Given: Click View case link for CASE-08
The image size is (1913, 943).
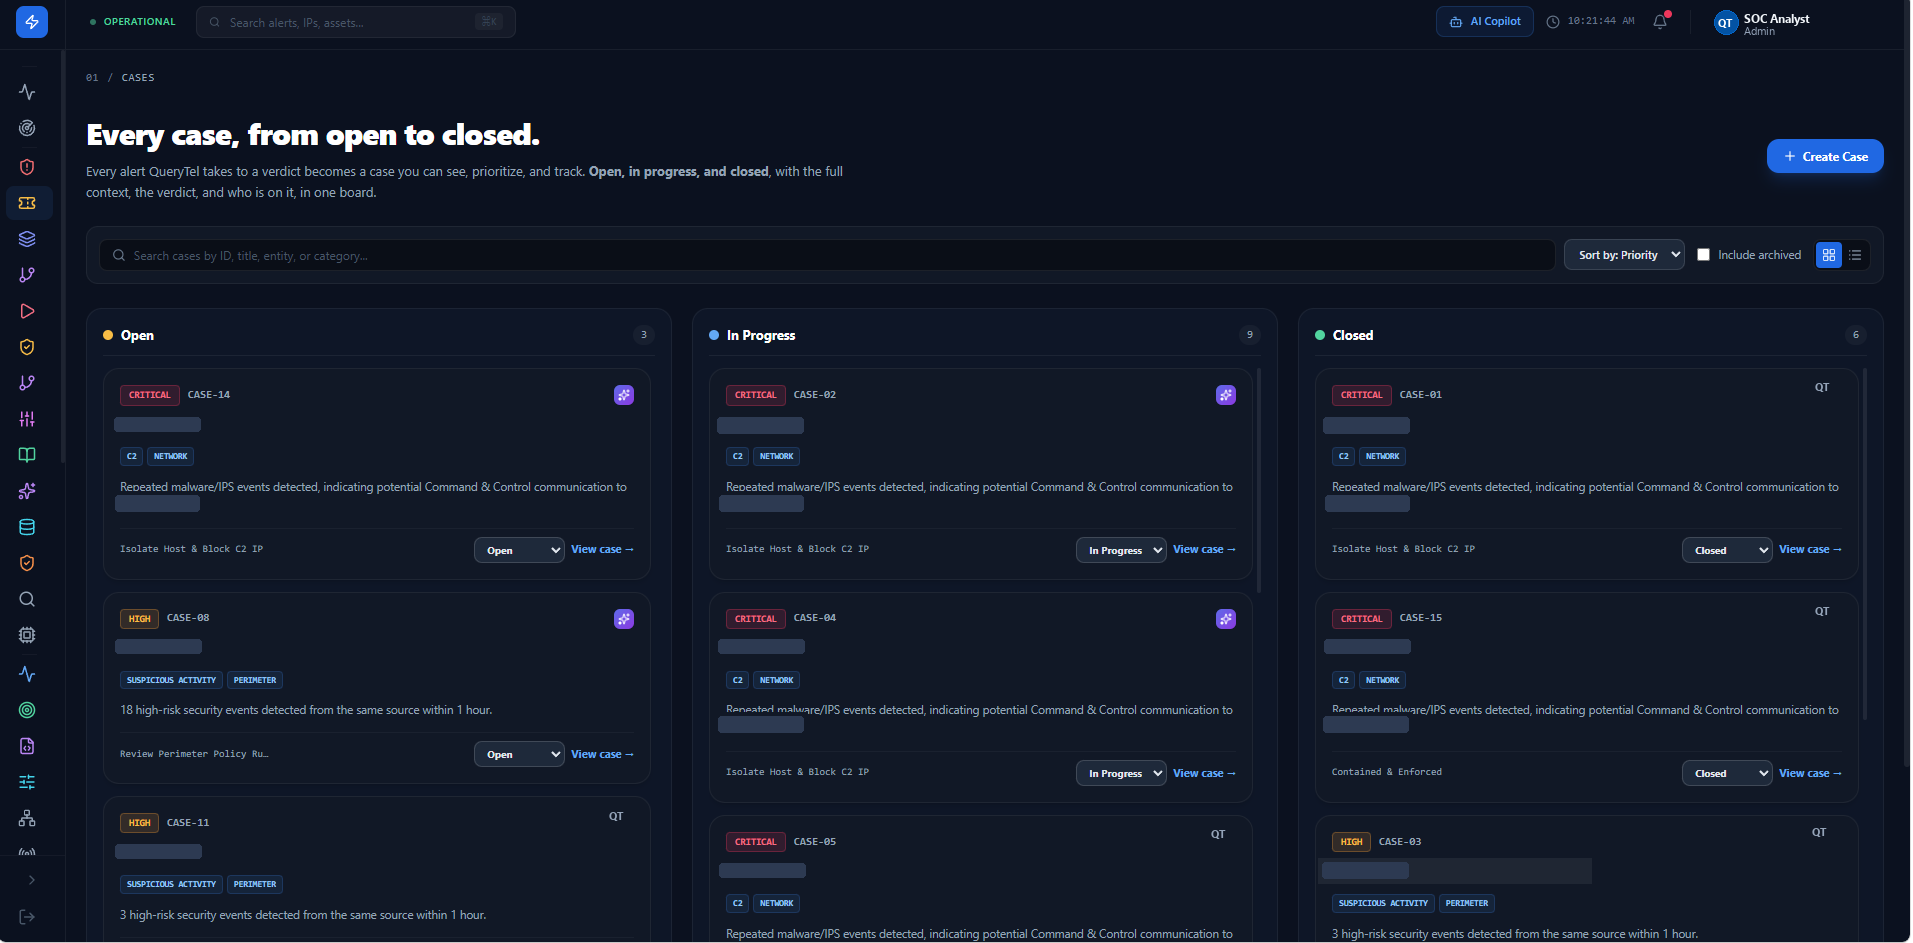Looking at the screenshot, I should tap(602, 754).
